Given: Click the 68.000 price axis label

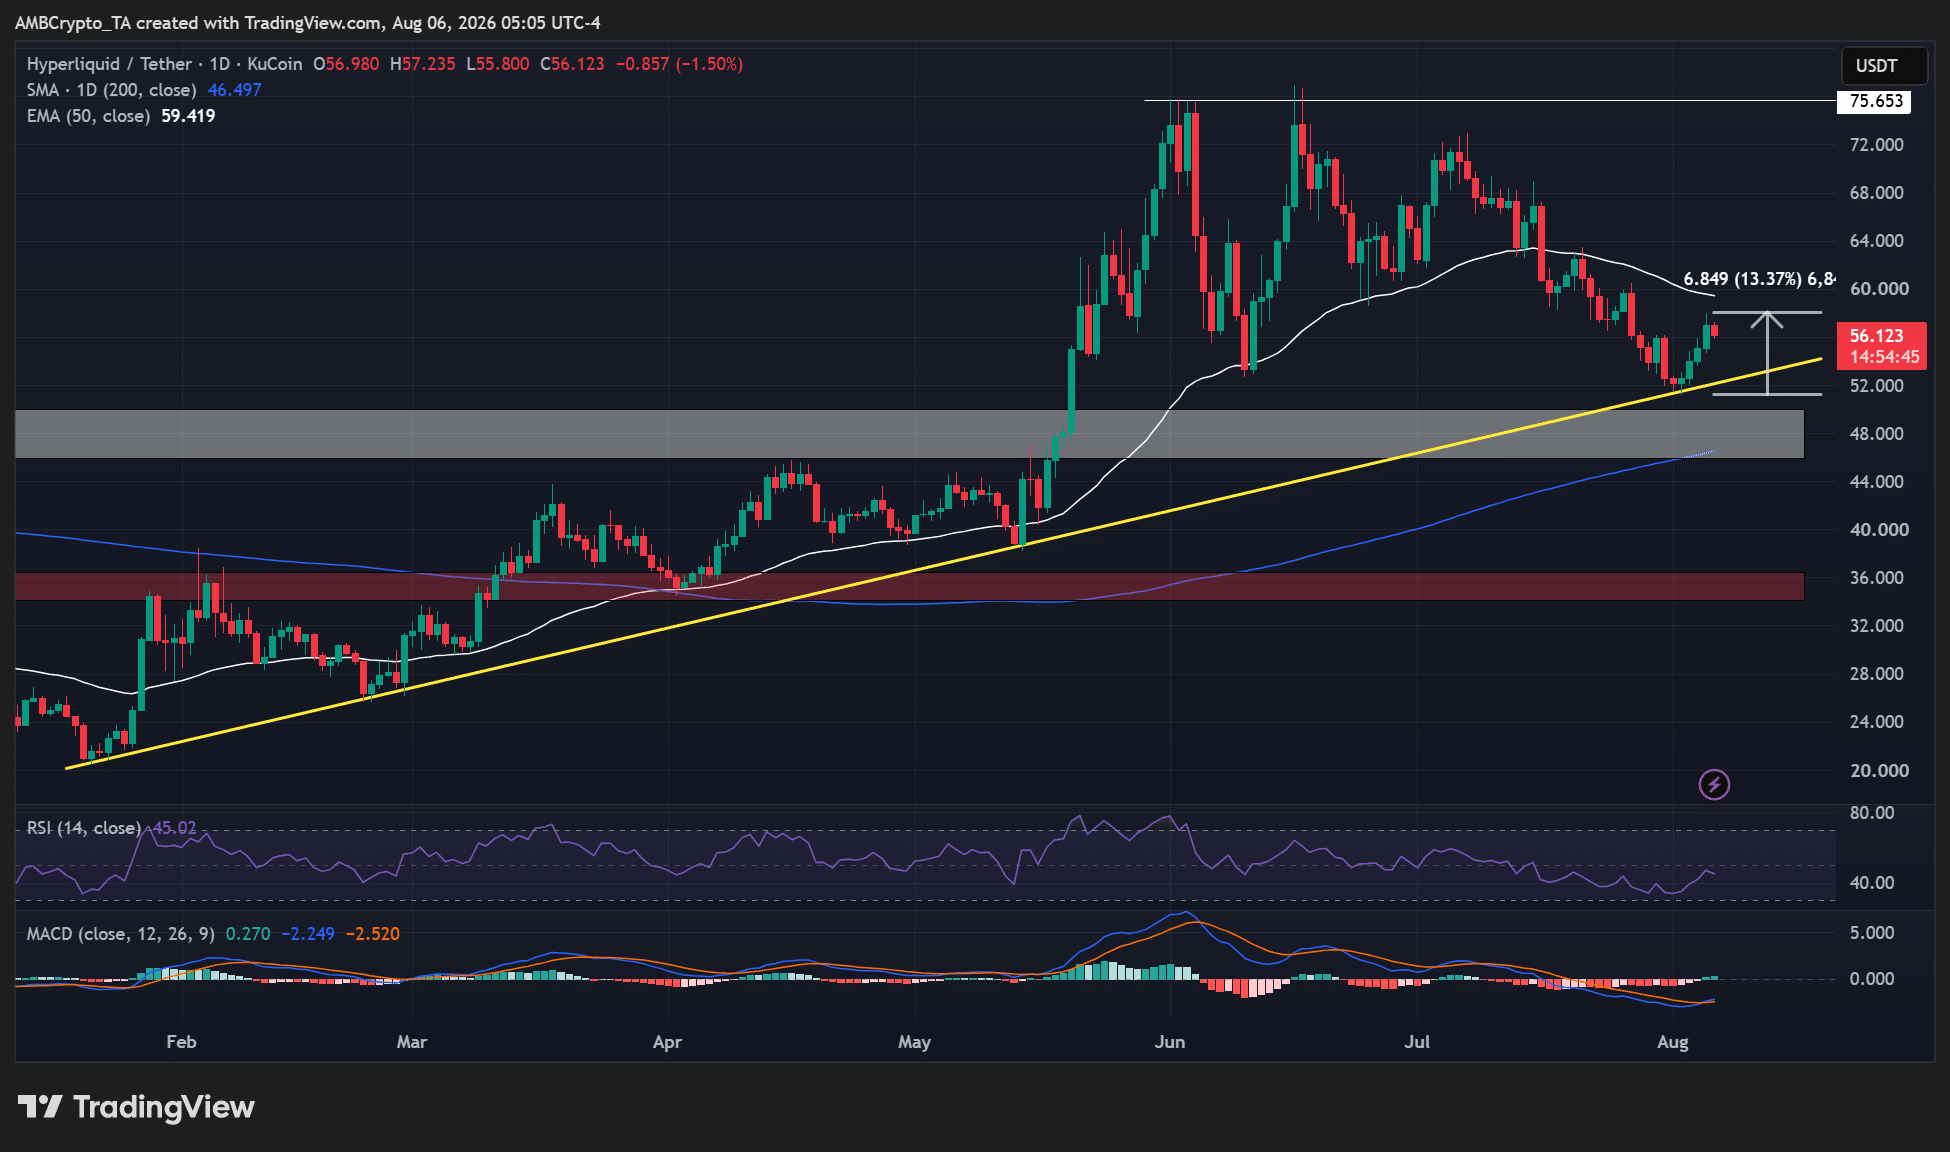Looking at the screenshot, I should point(1876,193).
